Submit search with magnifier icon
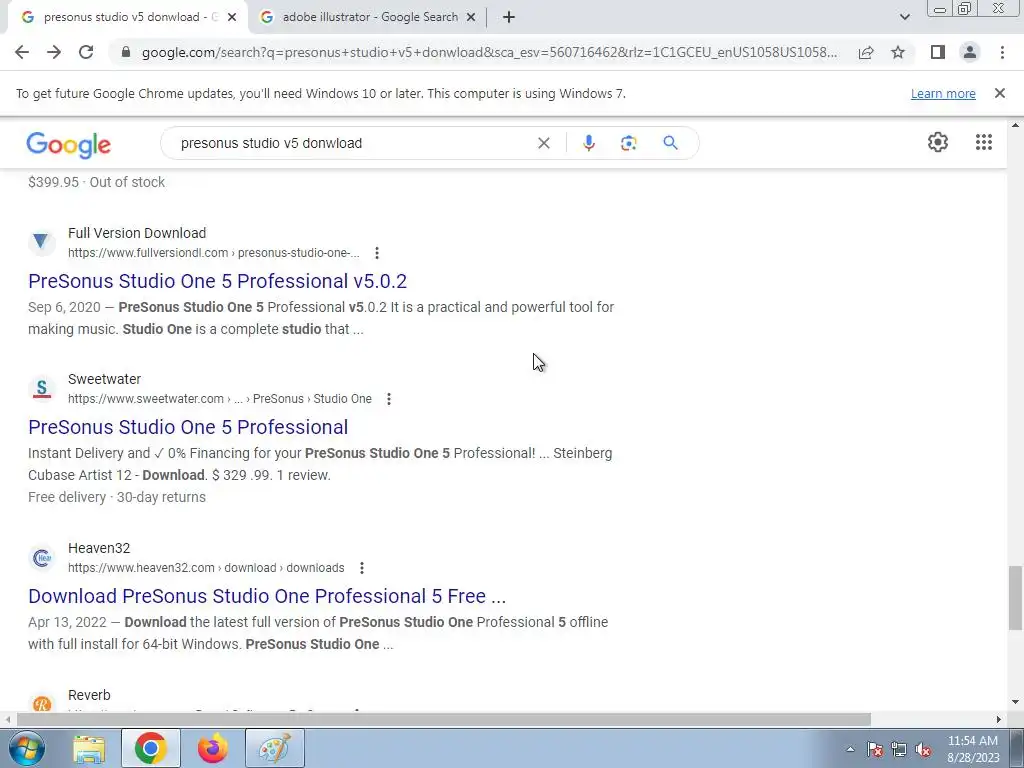1024x768 pixels. point(670,143)
